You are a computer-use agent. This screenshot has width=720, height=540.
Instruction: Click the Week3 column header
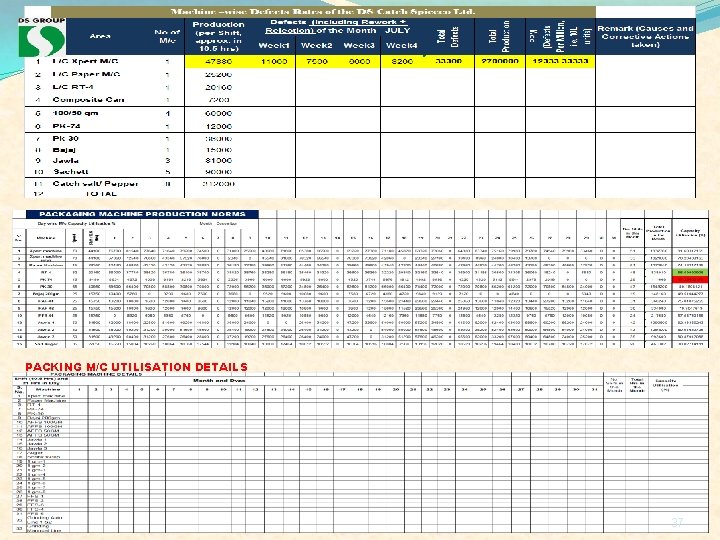359,45
